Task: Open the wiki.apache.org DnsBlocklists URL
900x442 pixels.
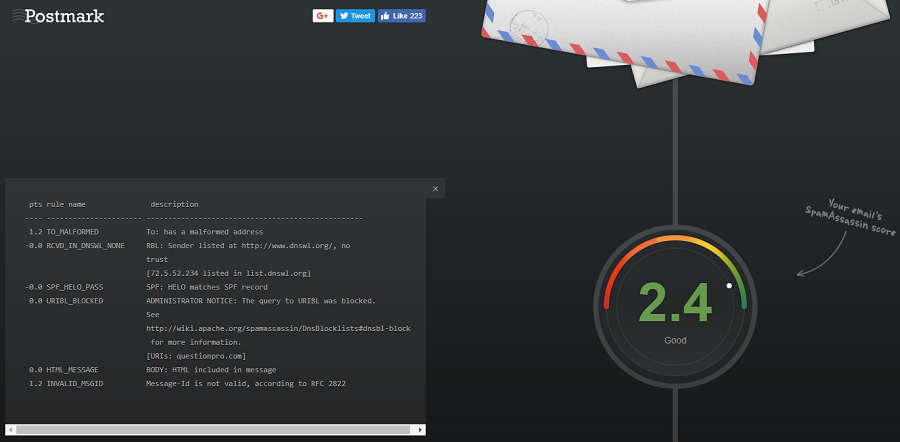Action: (278, 328)
